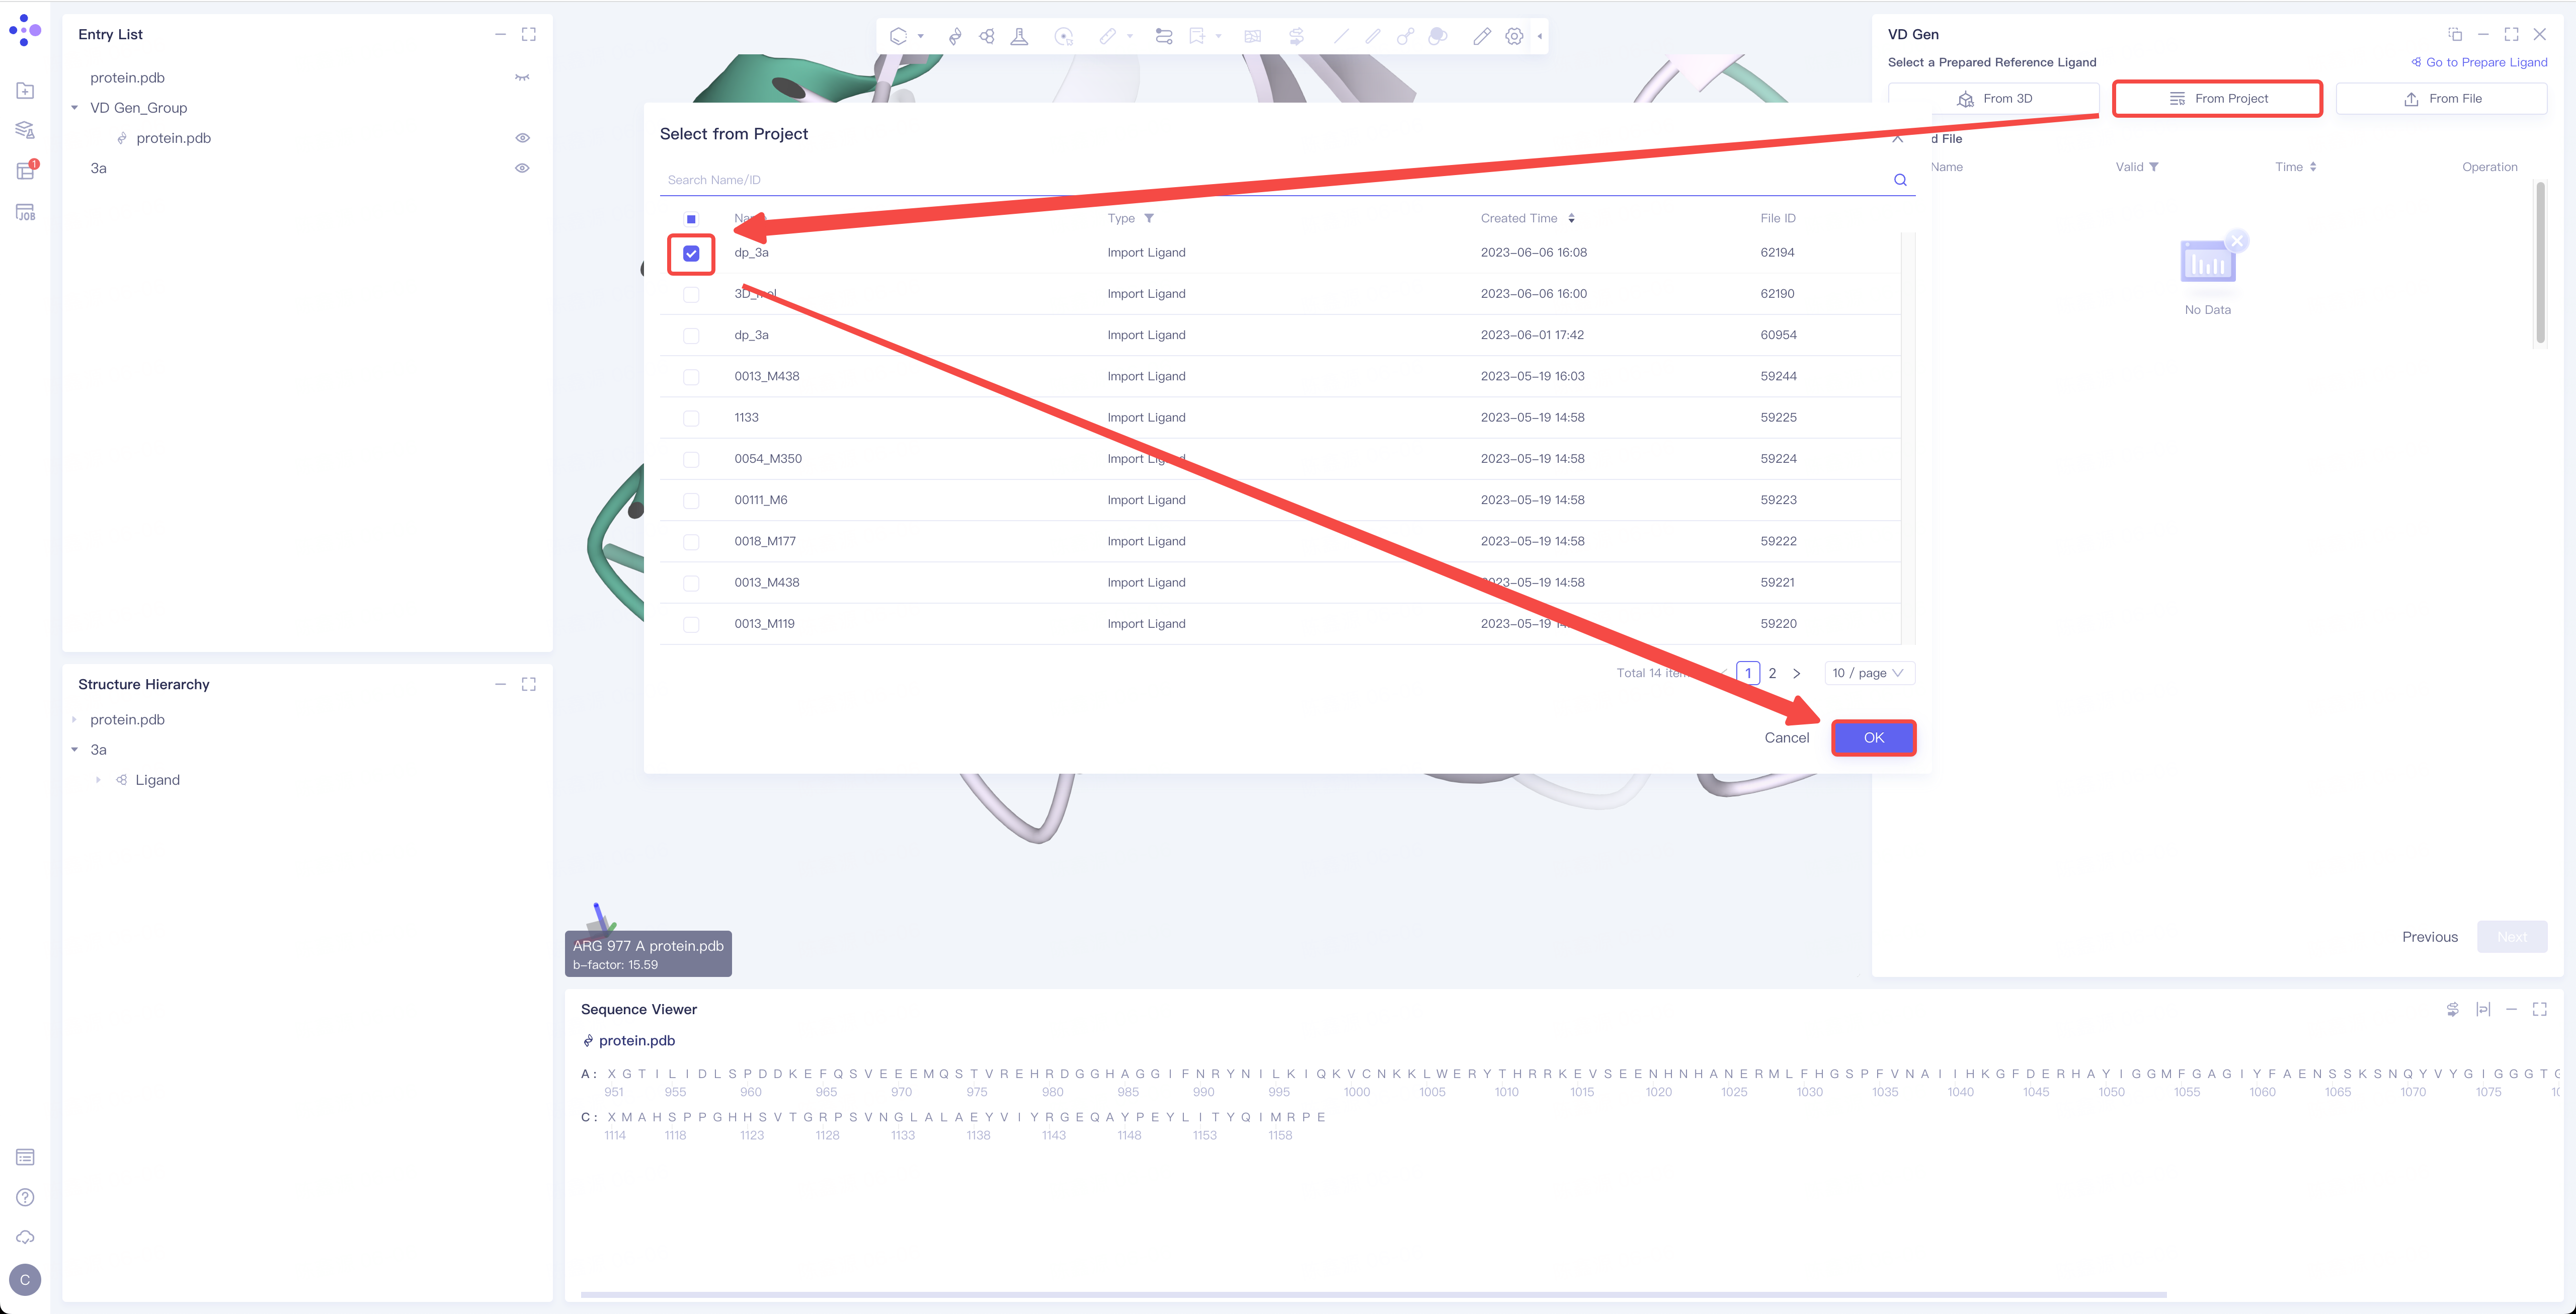Uncheck the first dp_3a row checkbox

pos(691,254)
